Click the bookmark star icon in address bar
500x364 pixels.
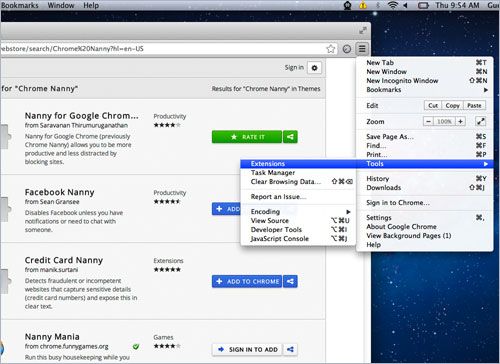click(330, 49)
